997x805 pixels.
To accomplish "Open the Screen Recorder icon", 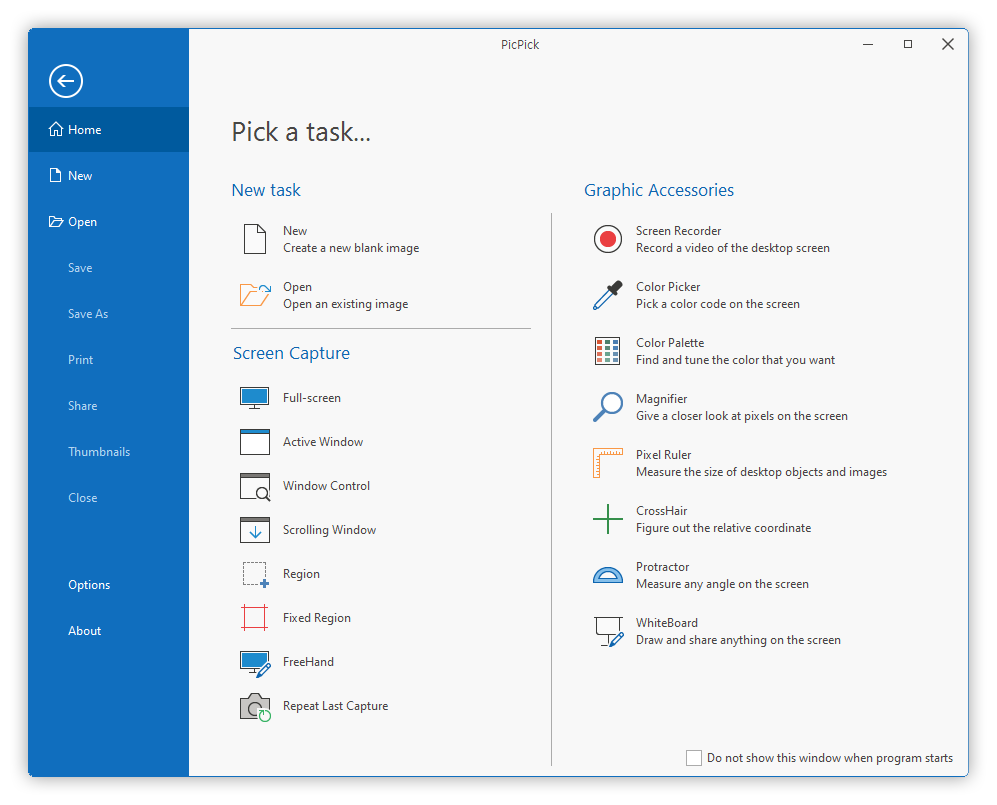I will pos(607,239).
